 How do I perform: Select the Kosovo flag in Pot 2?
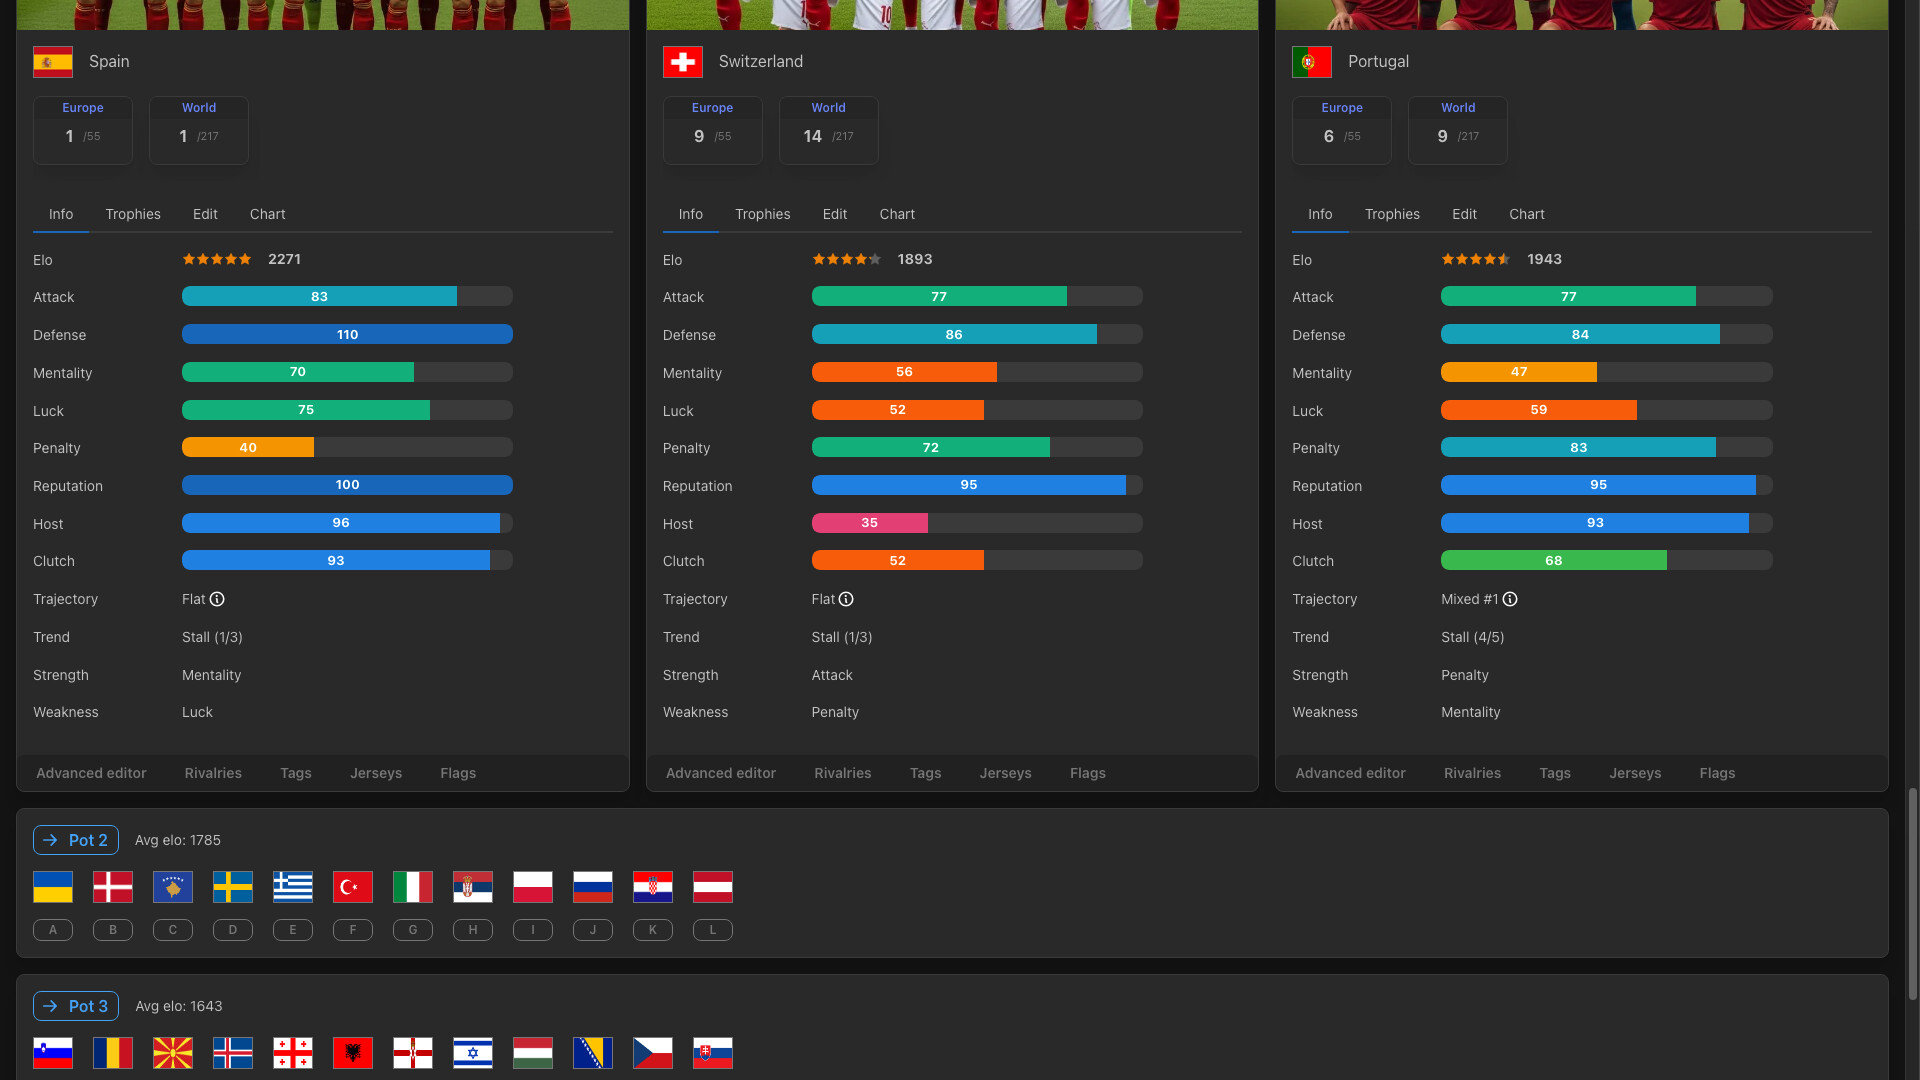point(173,887)
